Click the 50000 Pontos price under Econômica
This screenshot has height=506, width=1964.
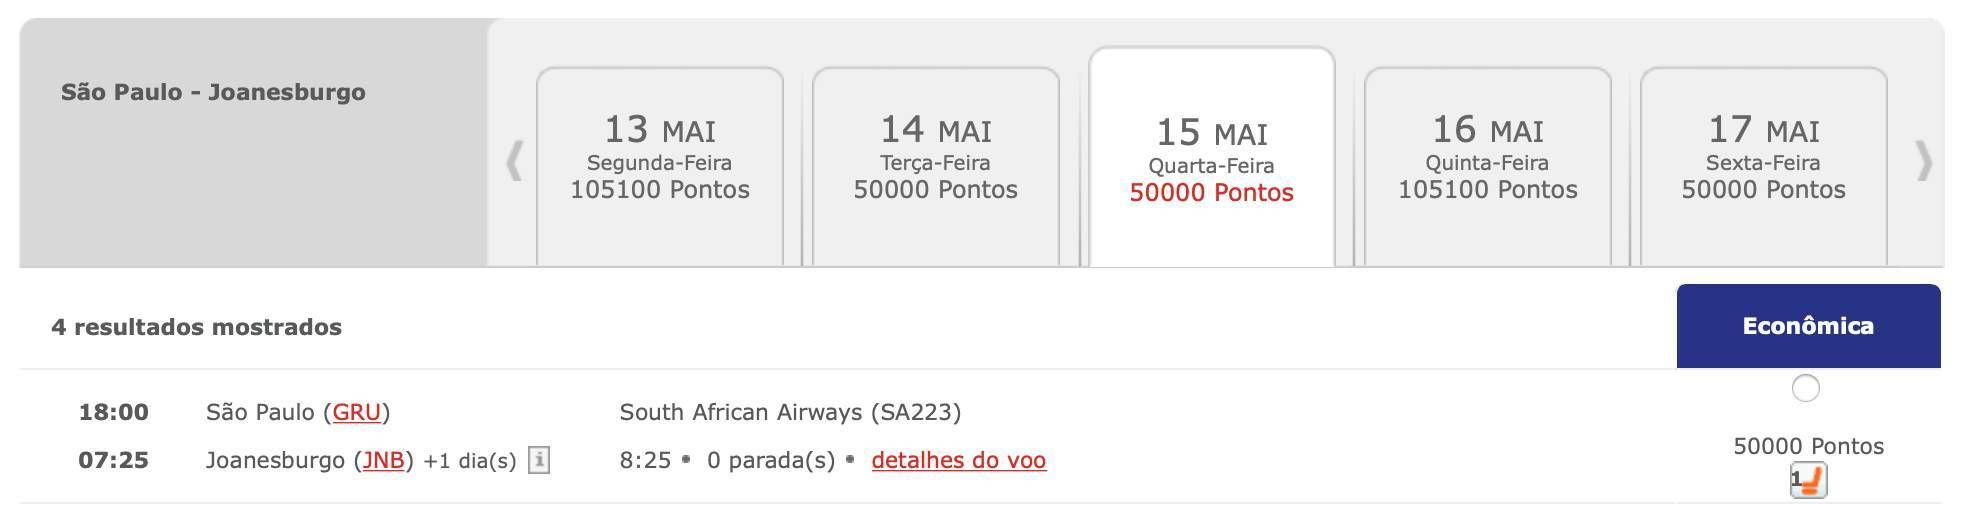tap(1808, 446)
